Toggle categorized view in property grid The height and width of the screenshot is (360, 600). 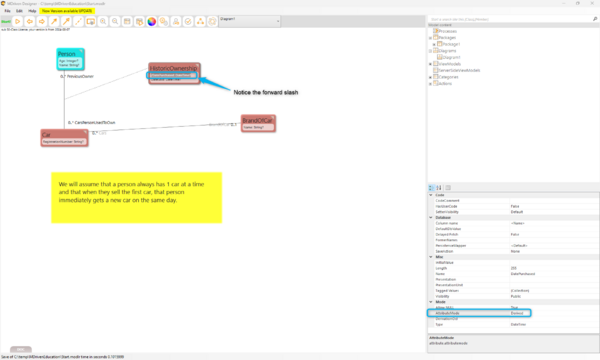[432, 187]
